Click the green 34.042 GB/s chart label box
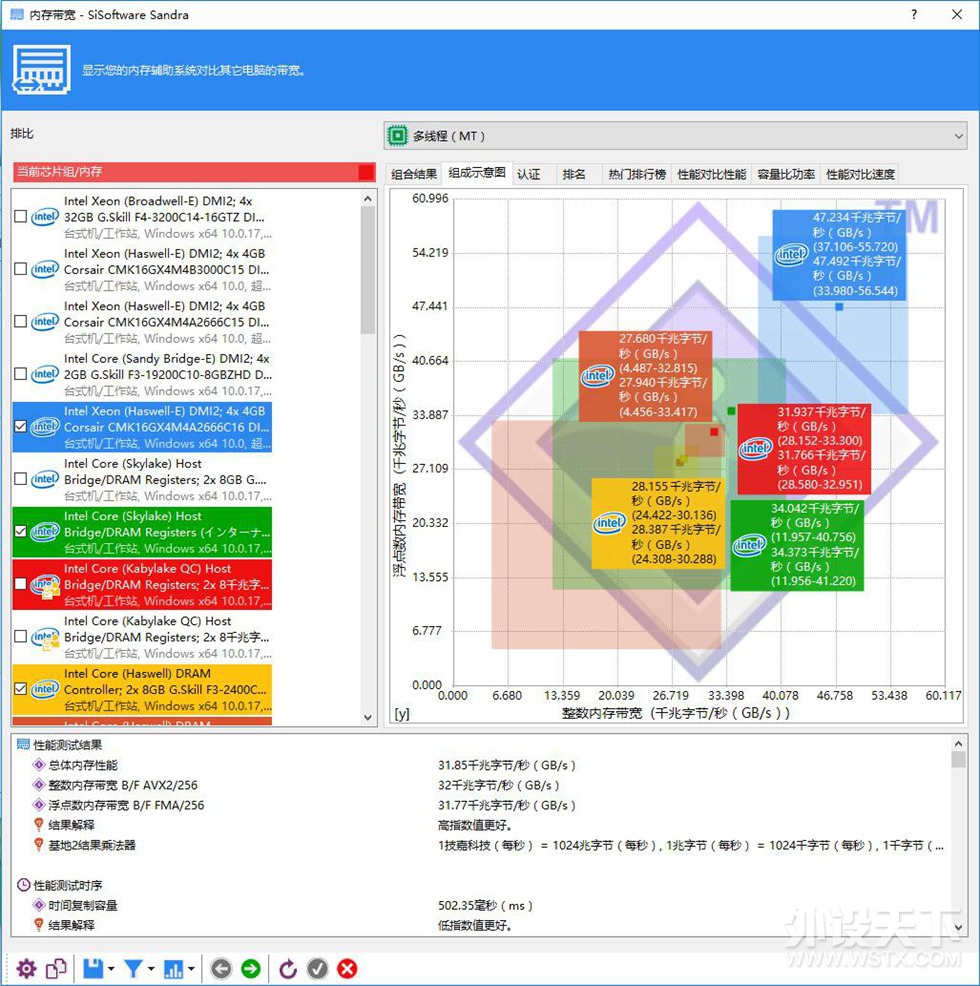This screenshot has height=986, width=980. tap(797, 545)
